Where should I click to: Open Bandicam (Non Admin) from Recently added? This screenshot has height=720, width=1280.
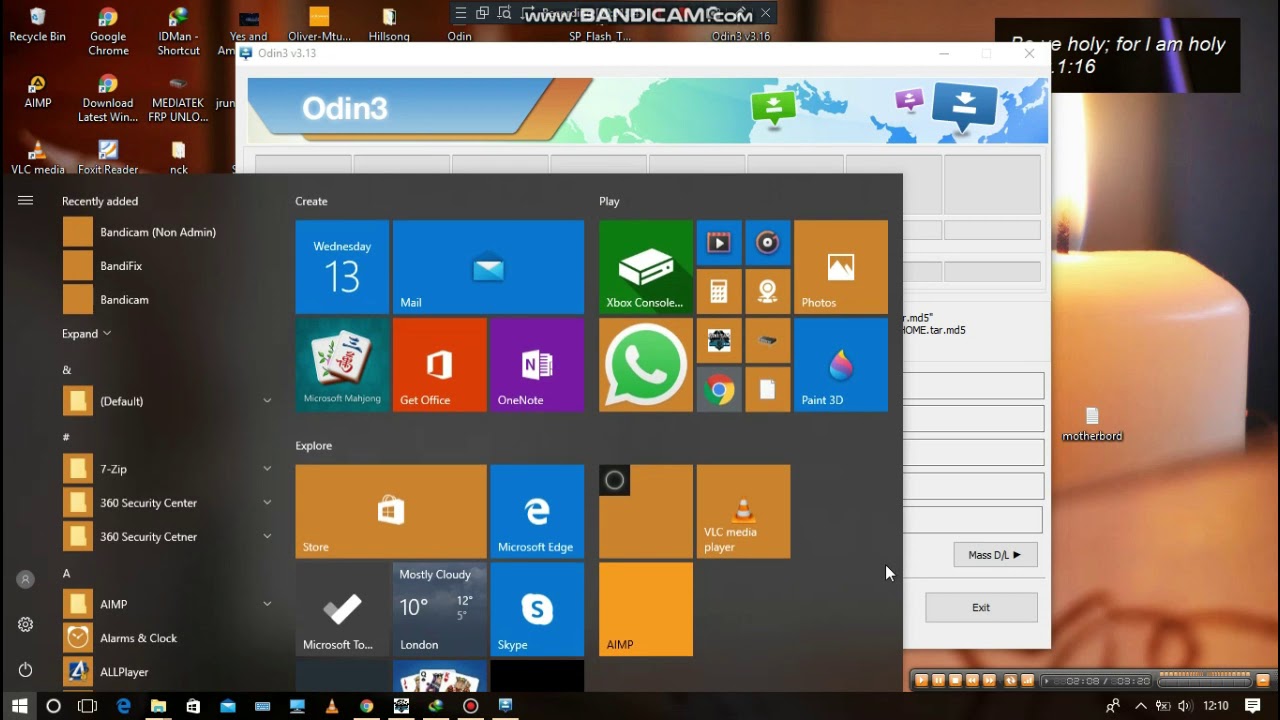tap(168, 232)
